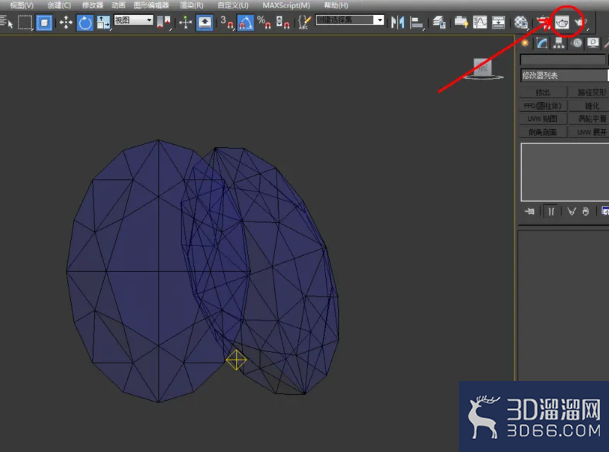Choose the rectangular selection region tool
609x452 pixels.
25,22
